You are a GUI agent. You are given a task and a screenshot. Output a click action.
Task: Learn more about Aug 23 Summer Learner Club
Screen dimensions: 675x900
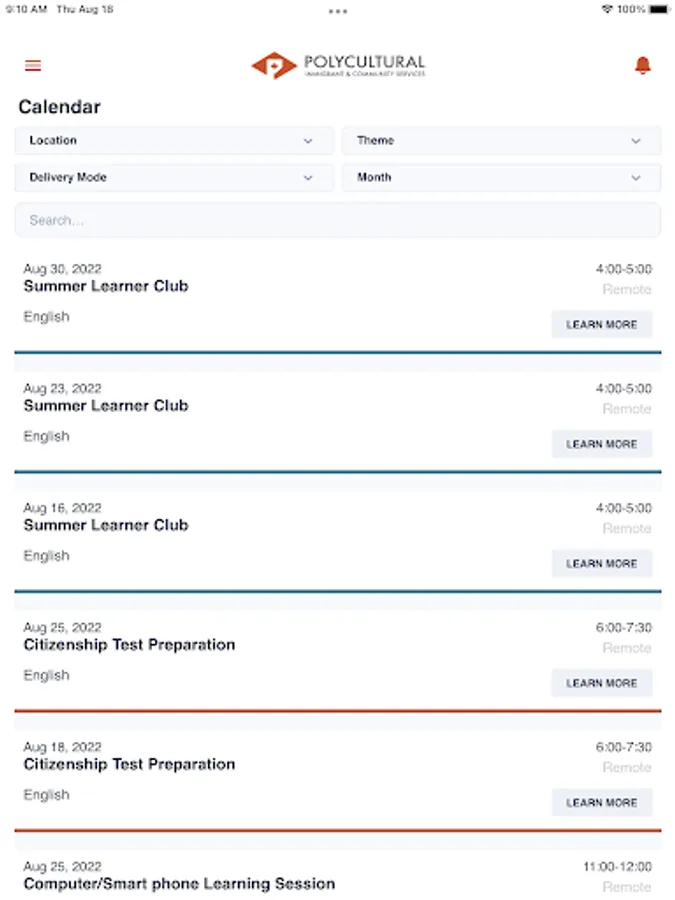(x=602, y=444)
